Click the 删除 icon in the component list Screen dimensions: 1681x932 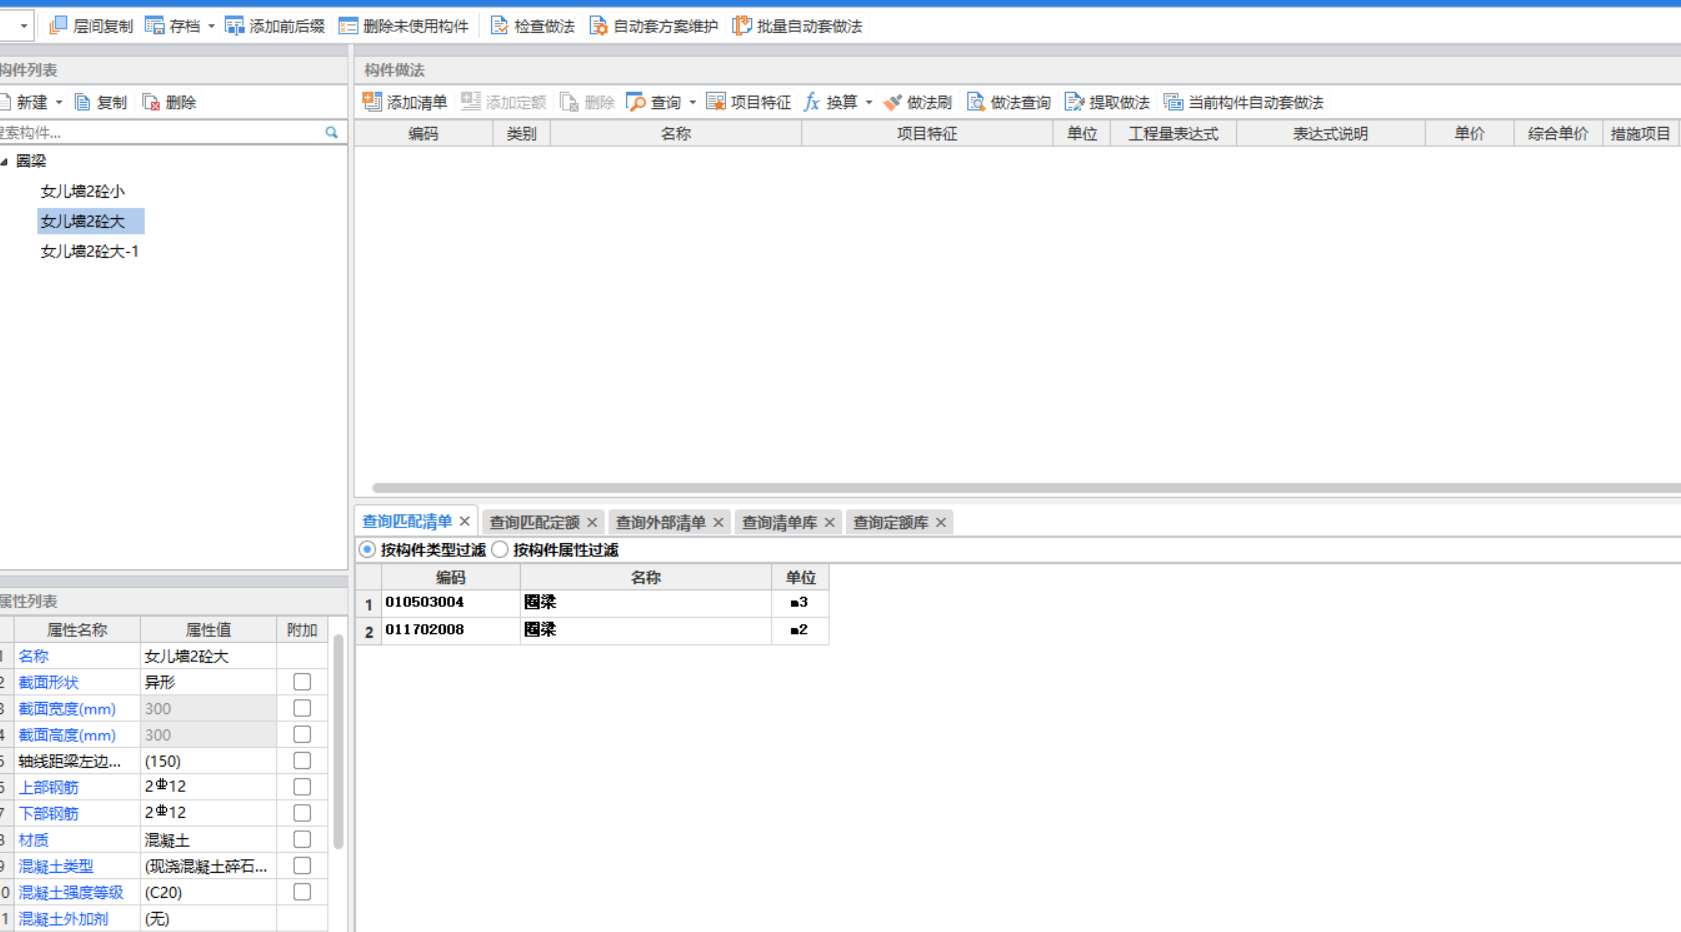(x=151, y=102)
